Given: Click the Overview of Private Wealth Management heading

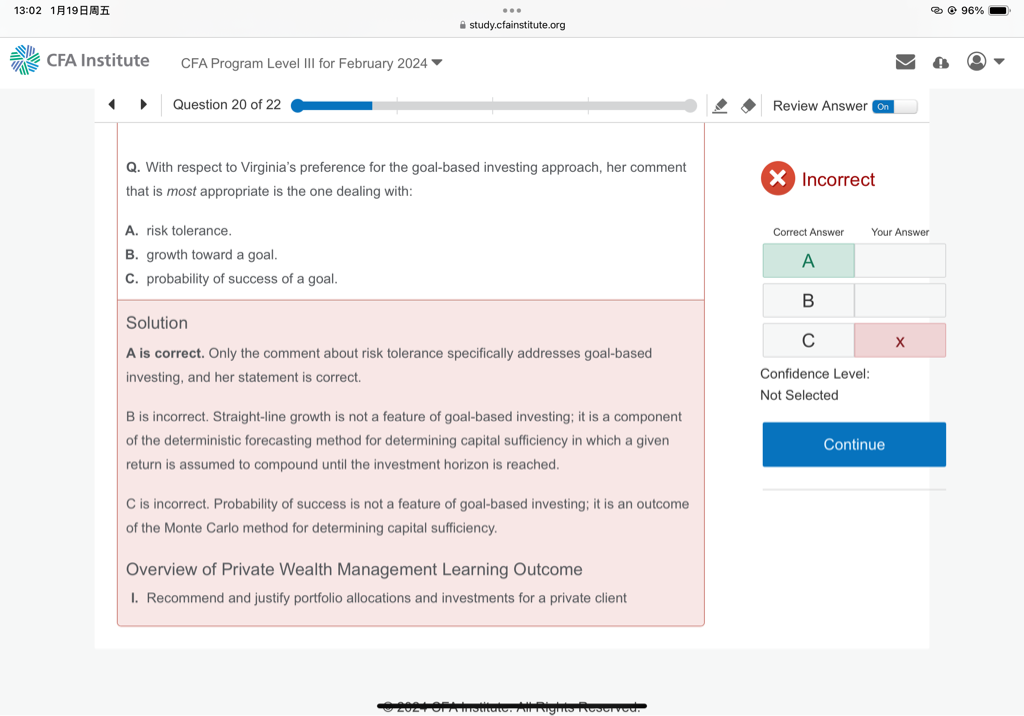Looking at the screenshot, I should pyautogui.click(x=354, y=569).
